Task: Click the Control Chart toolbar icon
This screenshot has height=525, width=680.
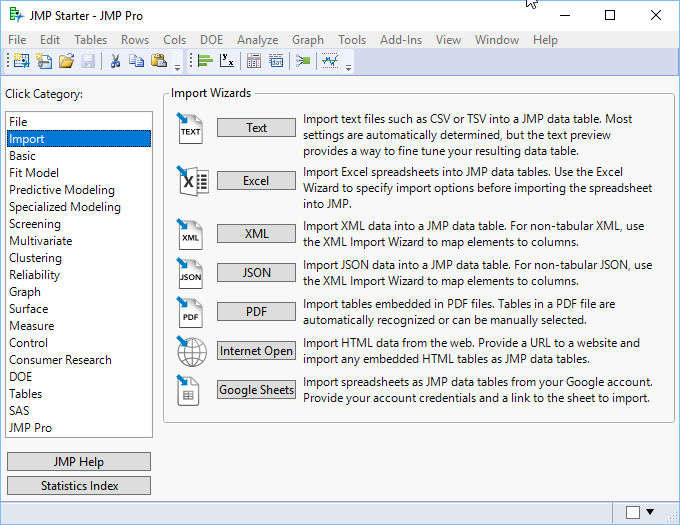Action: click(329, 61)
